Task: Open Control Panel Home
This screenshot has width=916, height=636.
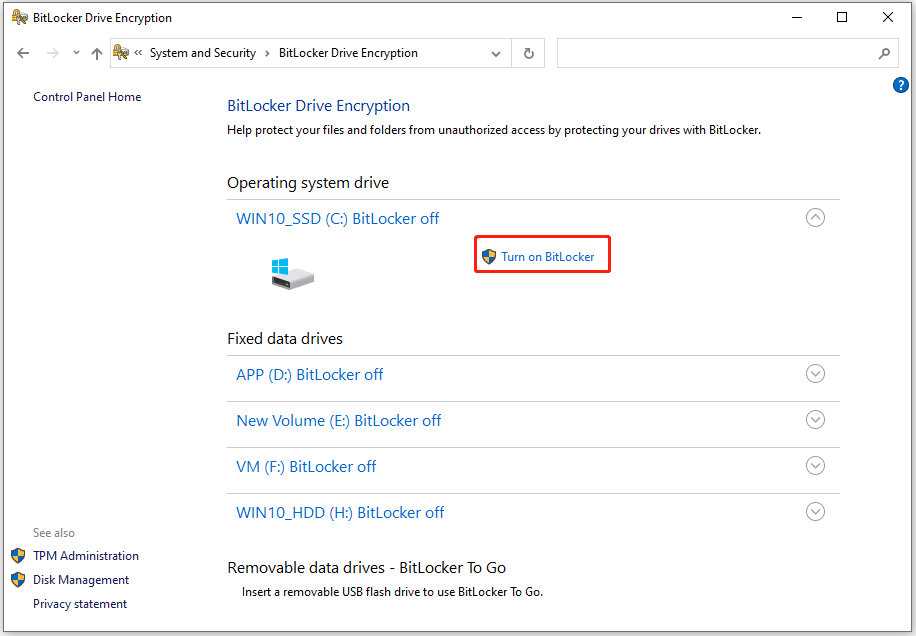Action: 87,97
